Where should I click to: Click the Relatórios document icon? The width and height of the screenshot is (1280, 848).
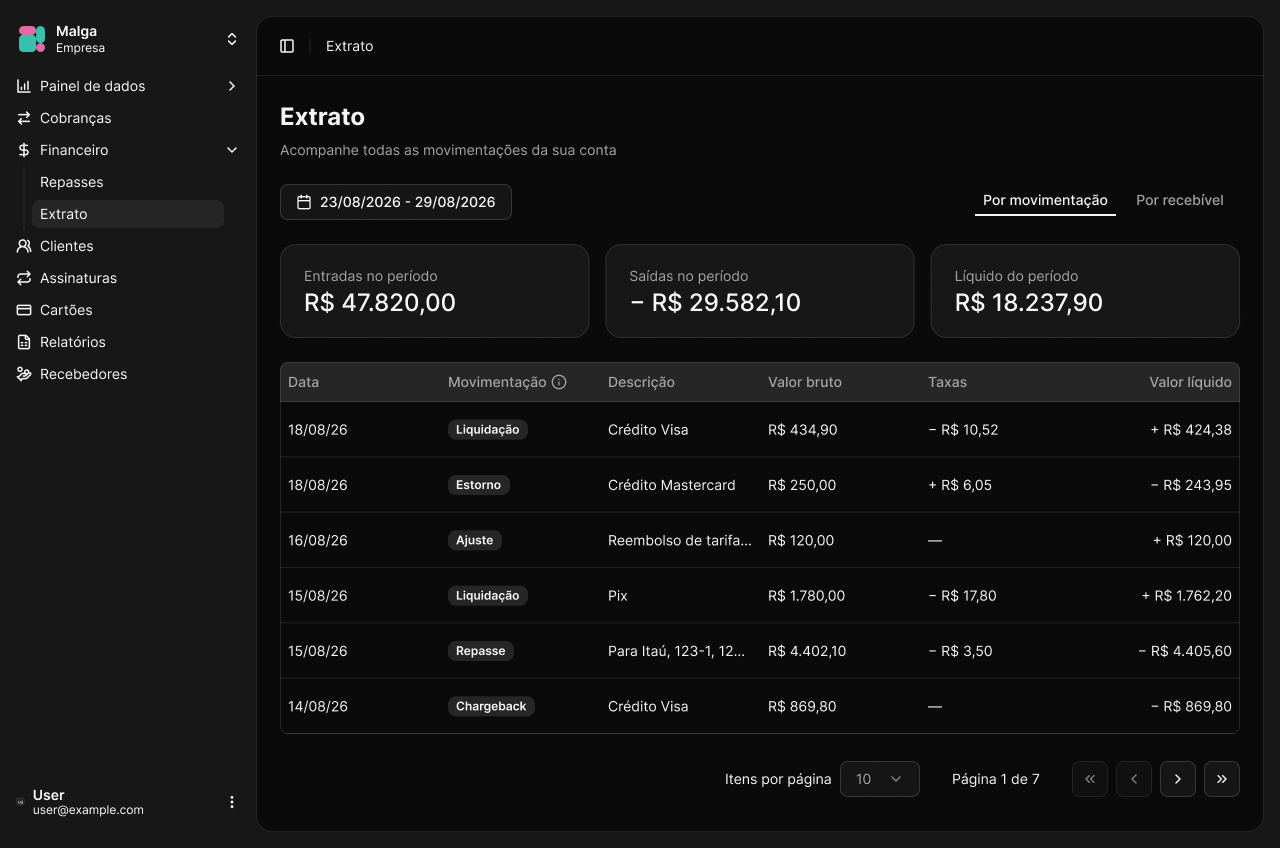pos(24,342)
